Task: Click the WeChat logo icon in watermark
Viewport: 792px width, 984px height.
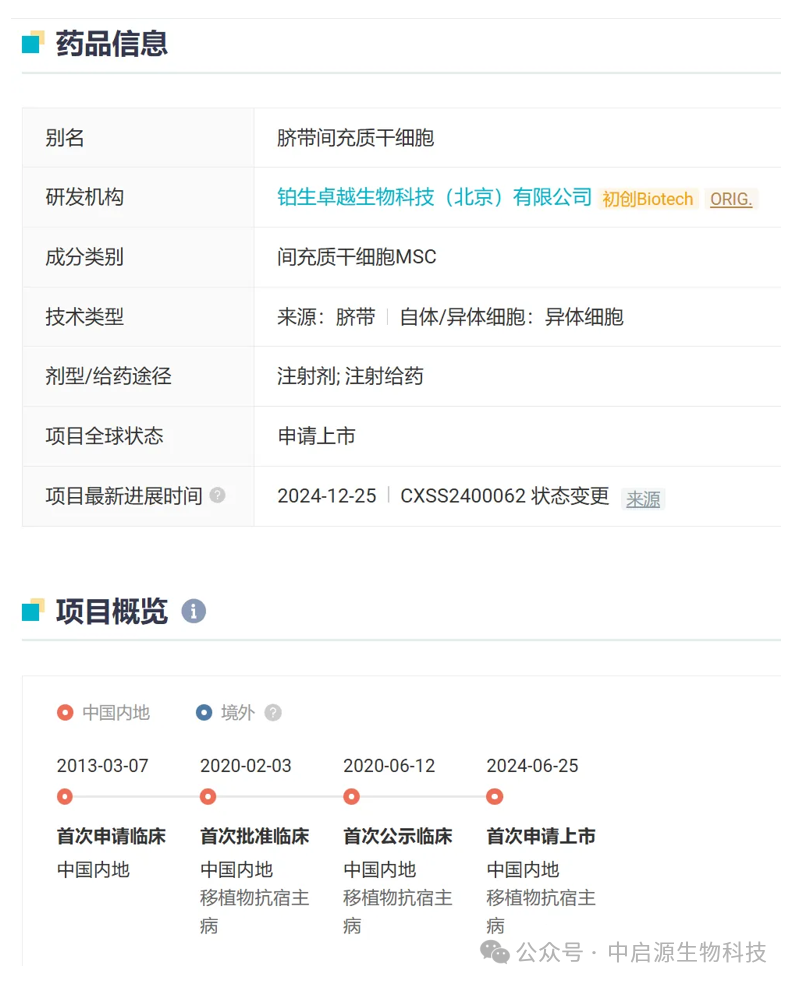Action: 494,951
